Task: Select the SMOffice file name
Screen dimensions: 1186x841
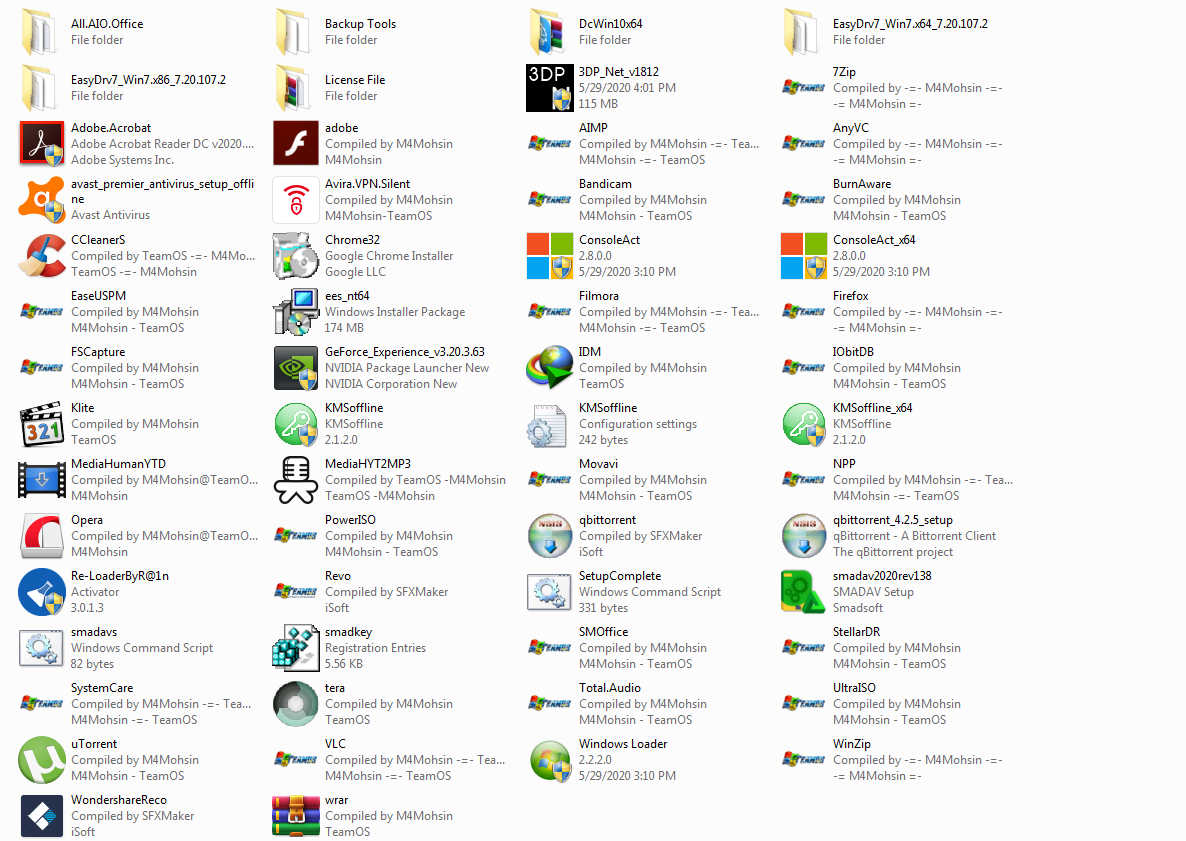Action: pos(604,632)
